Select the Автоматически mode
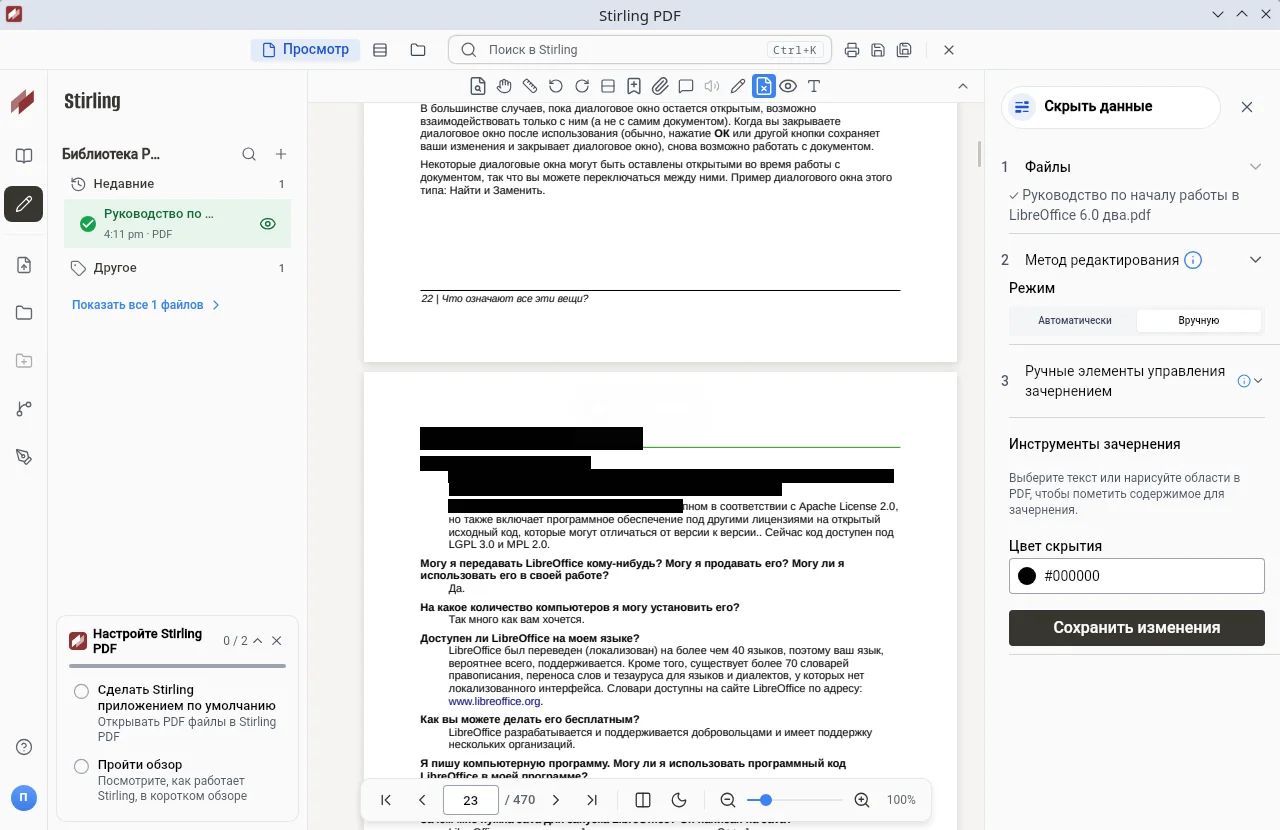The width and height of the screenshot is (1280, 830). [x=1075, y=321]
